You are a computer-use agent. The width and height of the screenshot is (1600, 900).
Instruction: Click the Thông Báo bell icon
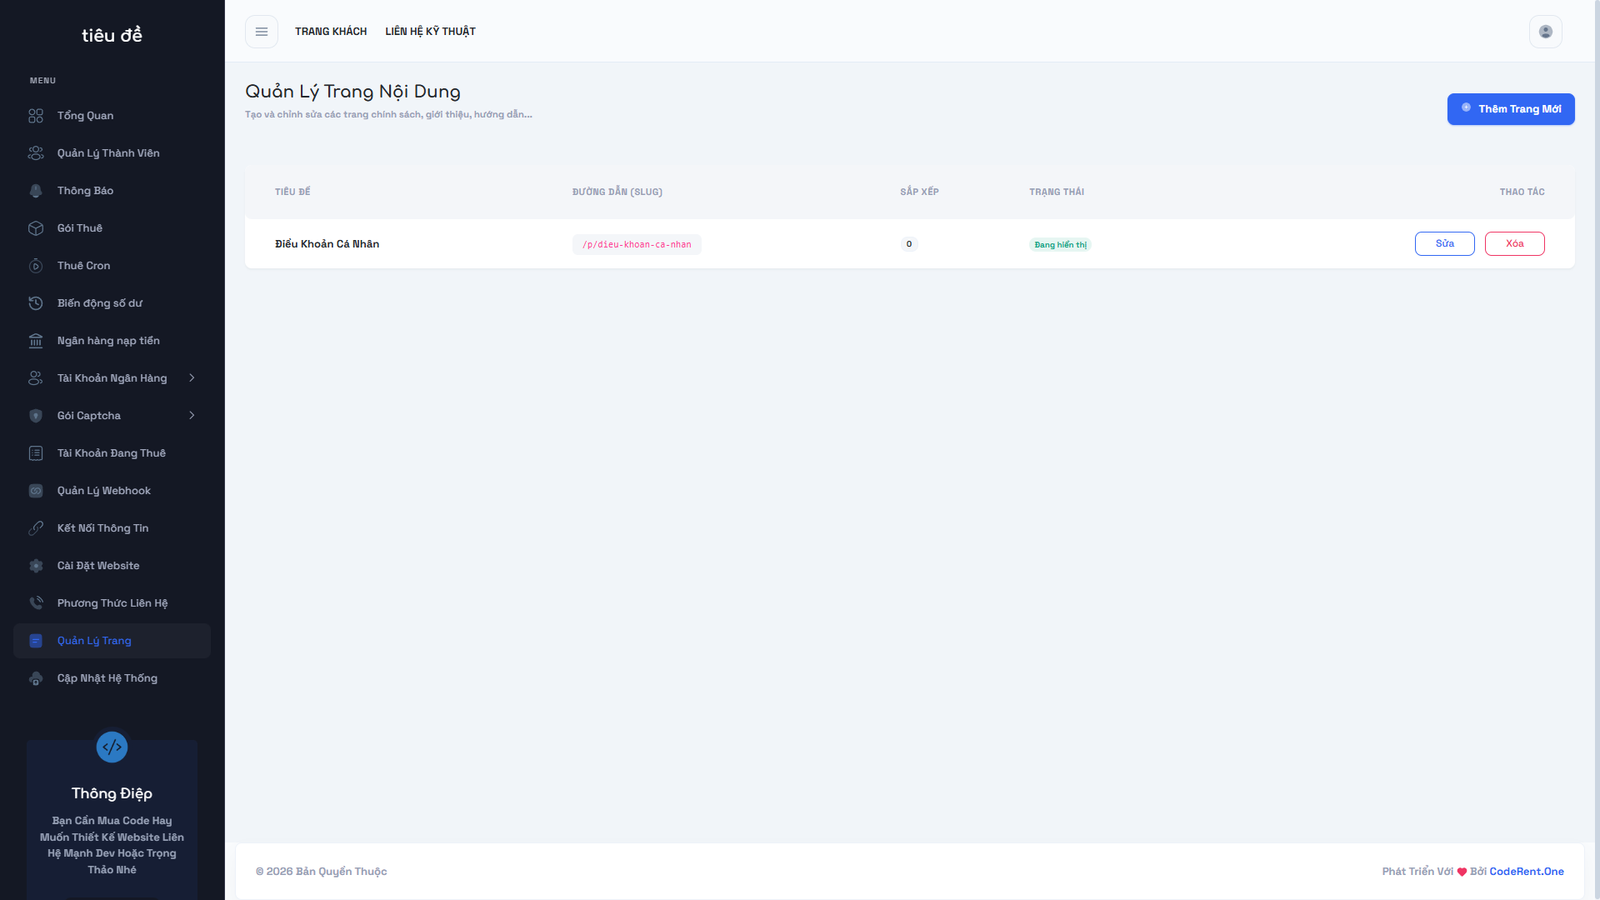tap(36, 191)
